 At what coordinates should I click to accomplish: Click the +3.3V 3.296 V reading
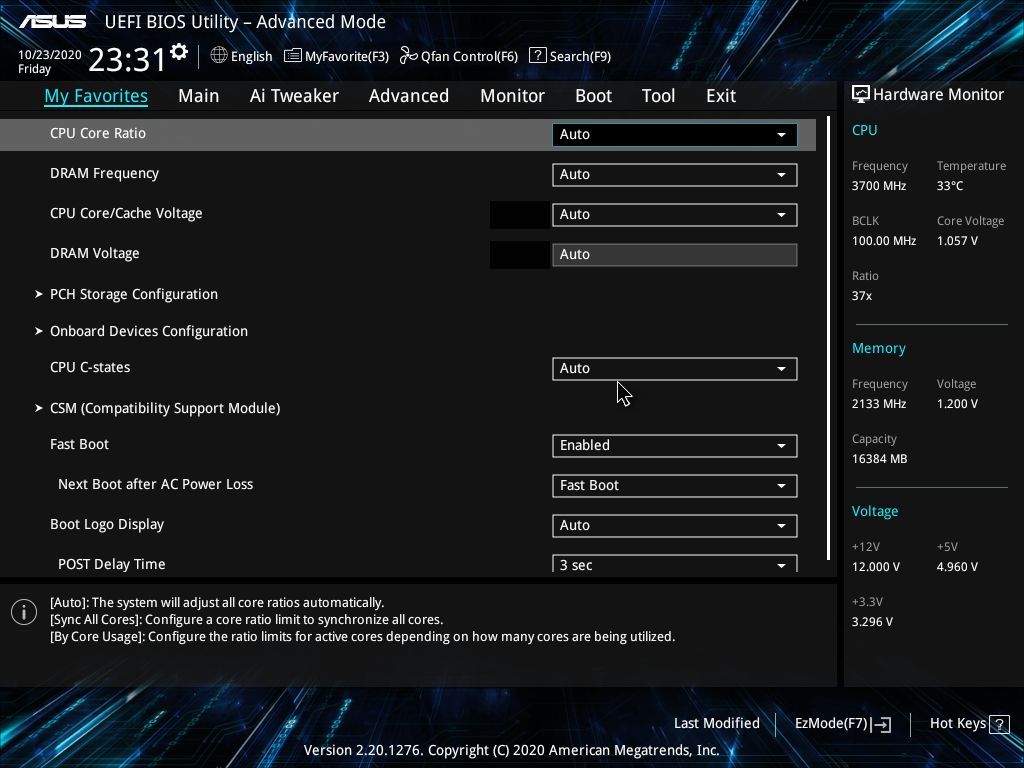[x=872, y=622]
